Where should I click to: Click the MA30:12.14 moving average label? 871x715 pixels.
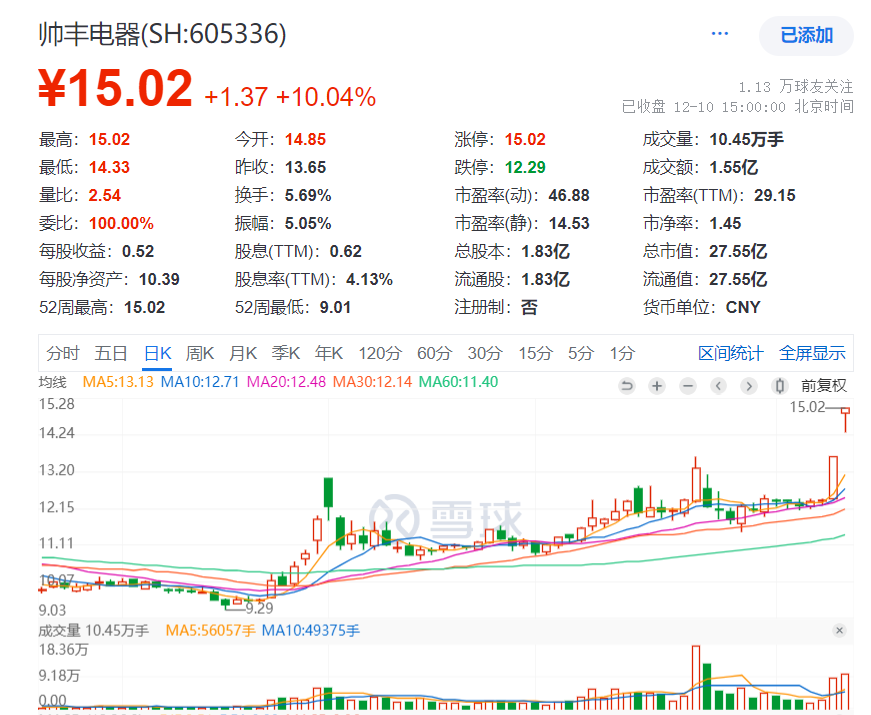(372, 382)
